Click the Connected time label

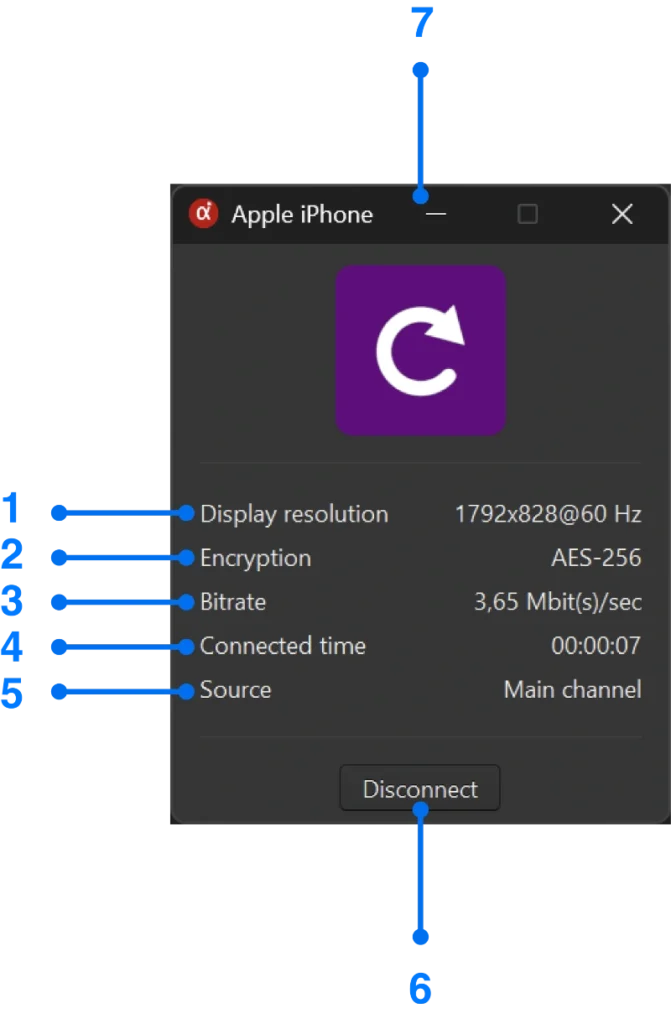283,646
